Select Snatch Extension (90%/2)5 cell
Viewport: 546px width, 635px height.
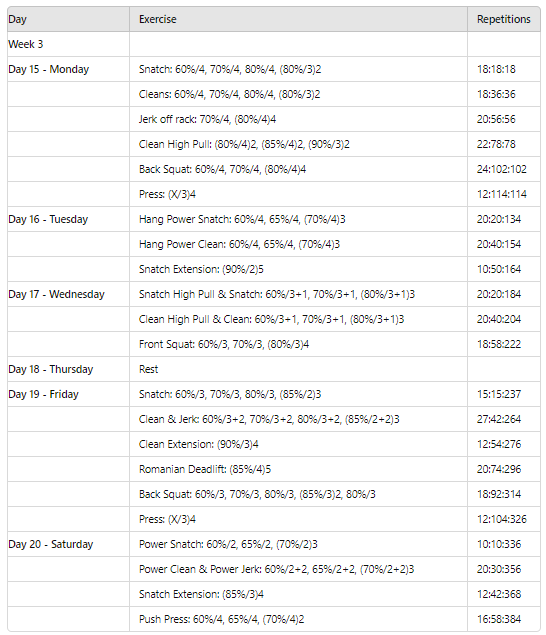pos(299,269)
